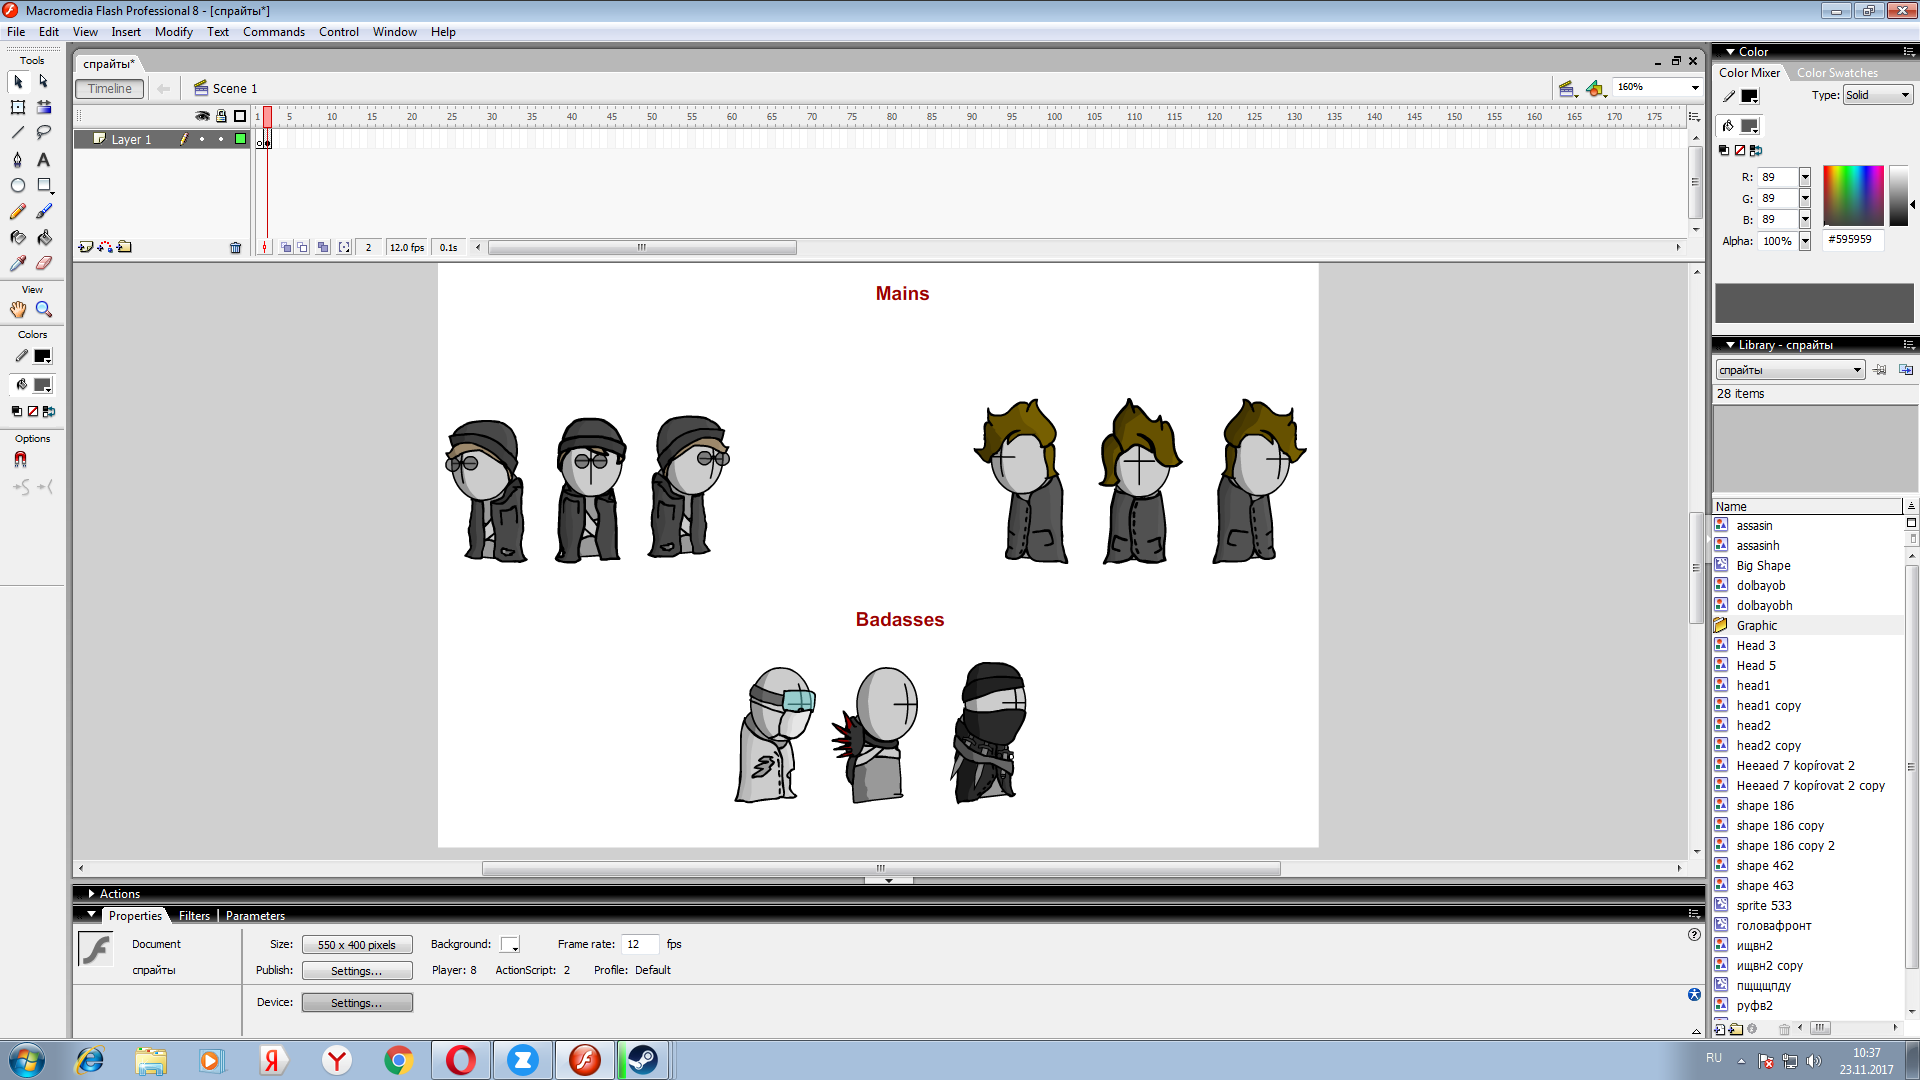Click the Center Frame timeline icon

click(264, 247)
